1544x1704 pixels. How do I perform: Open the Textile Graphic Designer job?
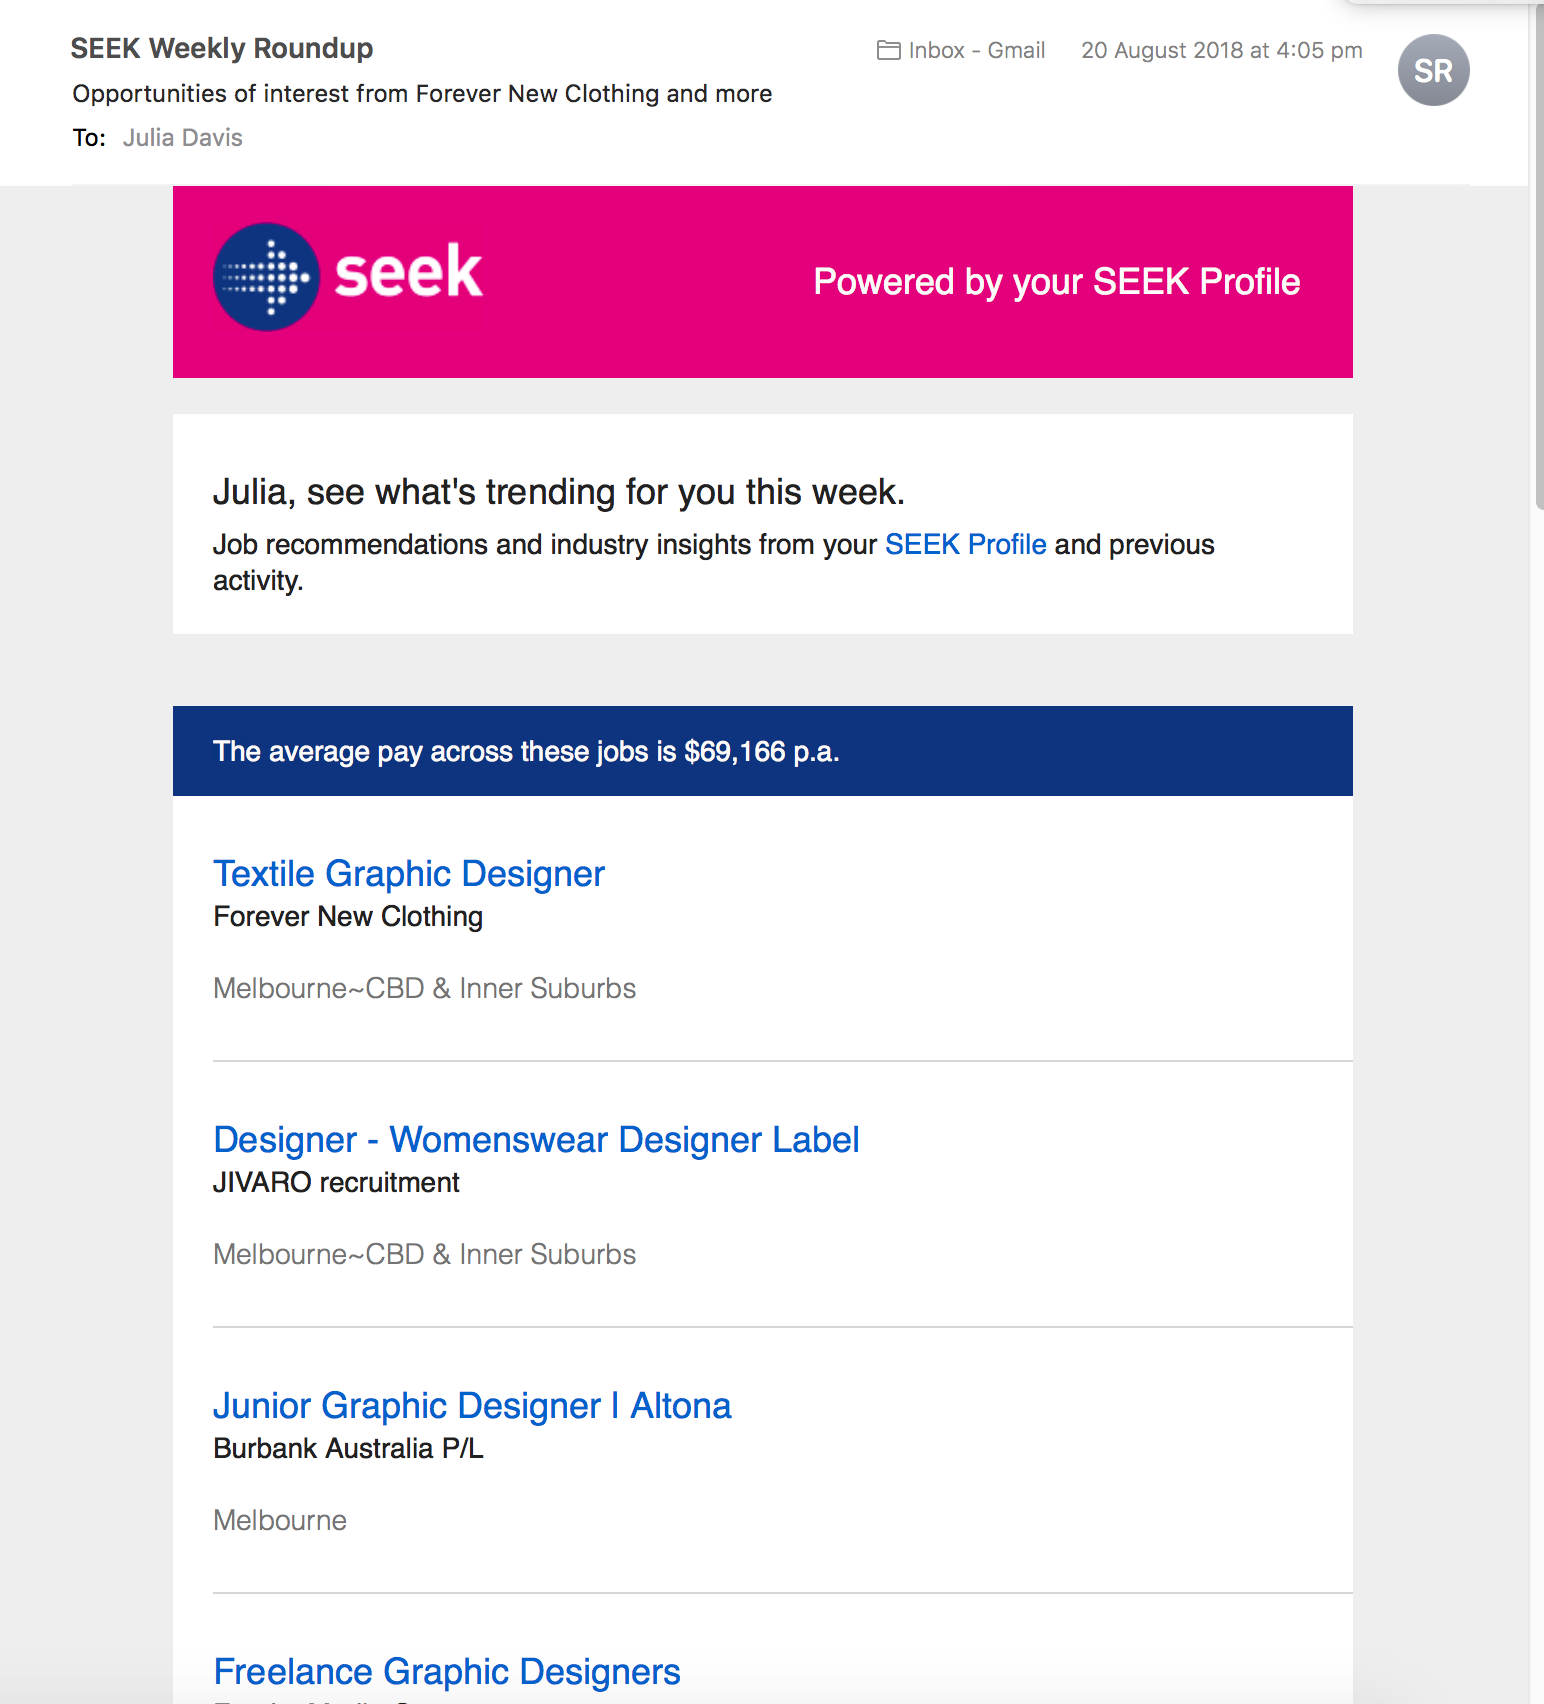(x=409, y=873)
